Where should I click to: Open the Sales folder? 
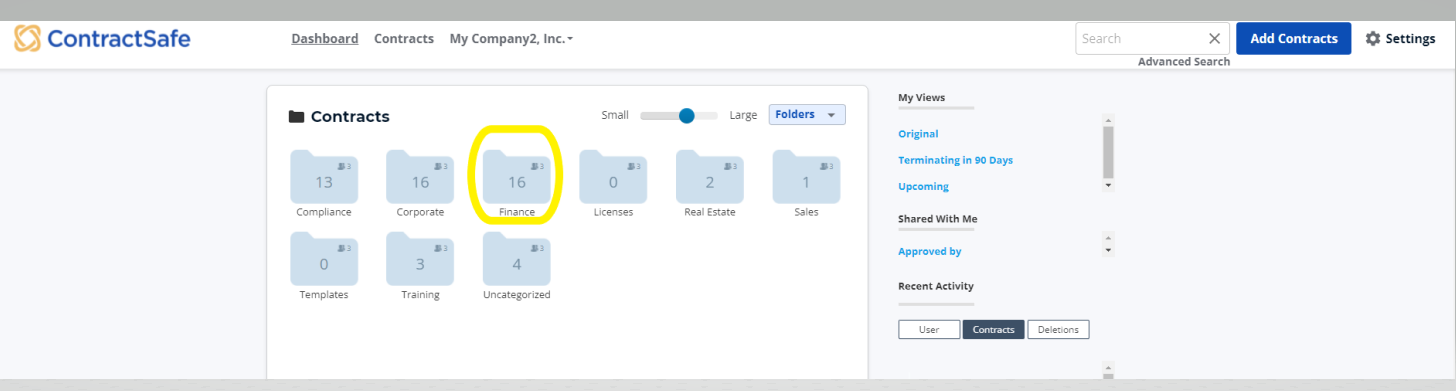point(806,177)
